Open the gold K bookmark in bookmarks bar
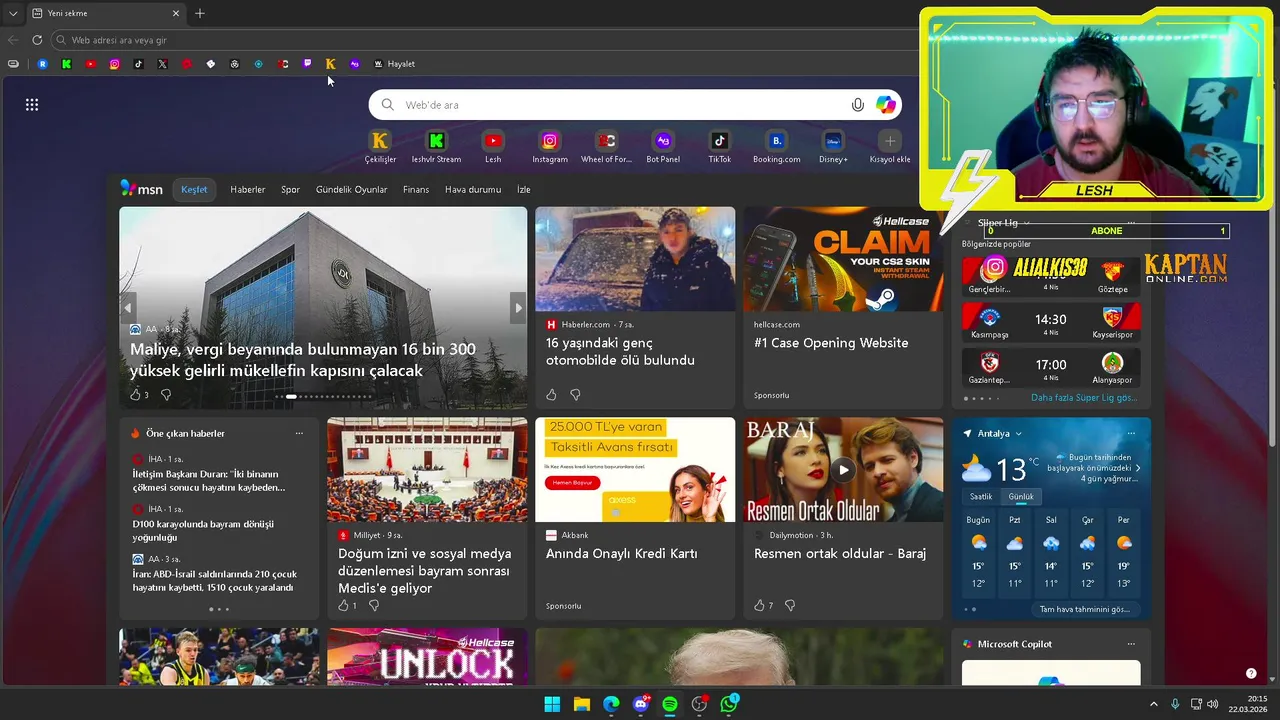 tap(331, 64)
